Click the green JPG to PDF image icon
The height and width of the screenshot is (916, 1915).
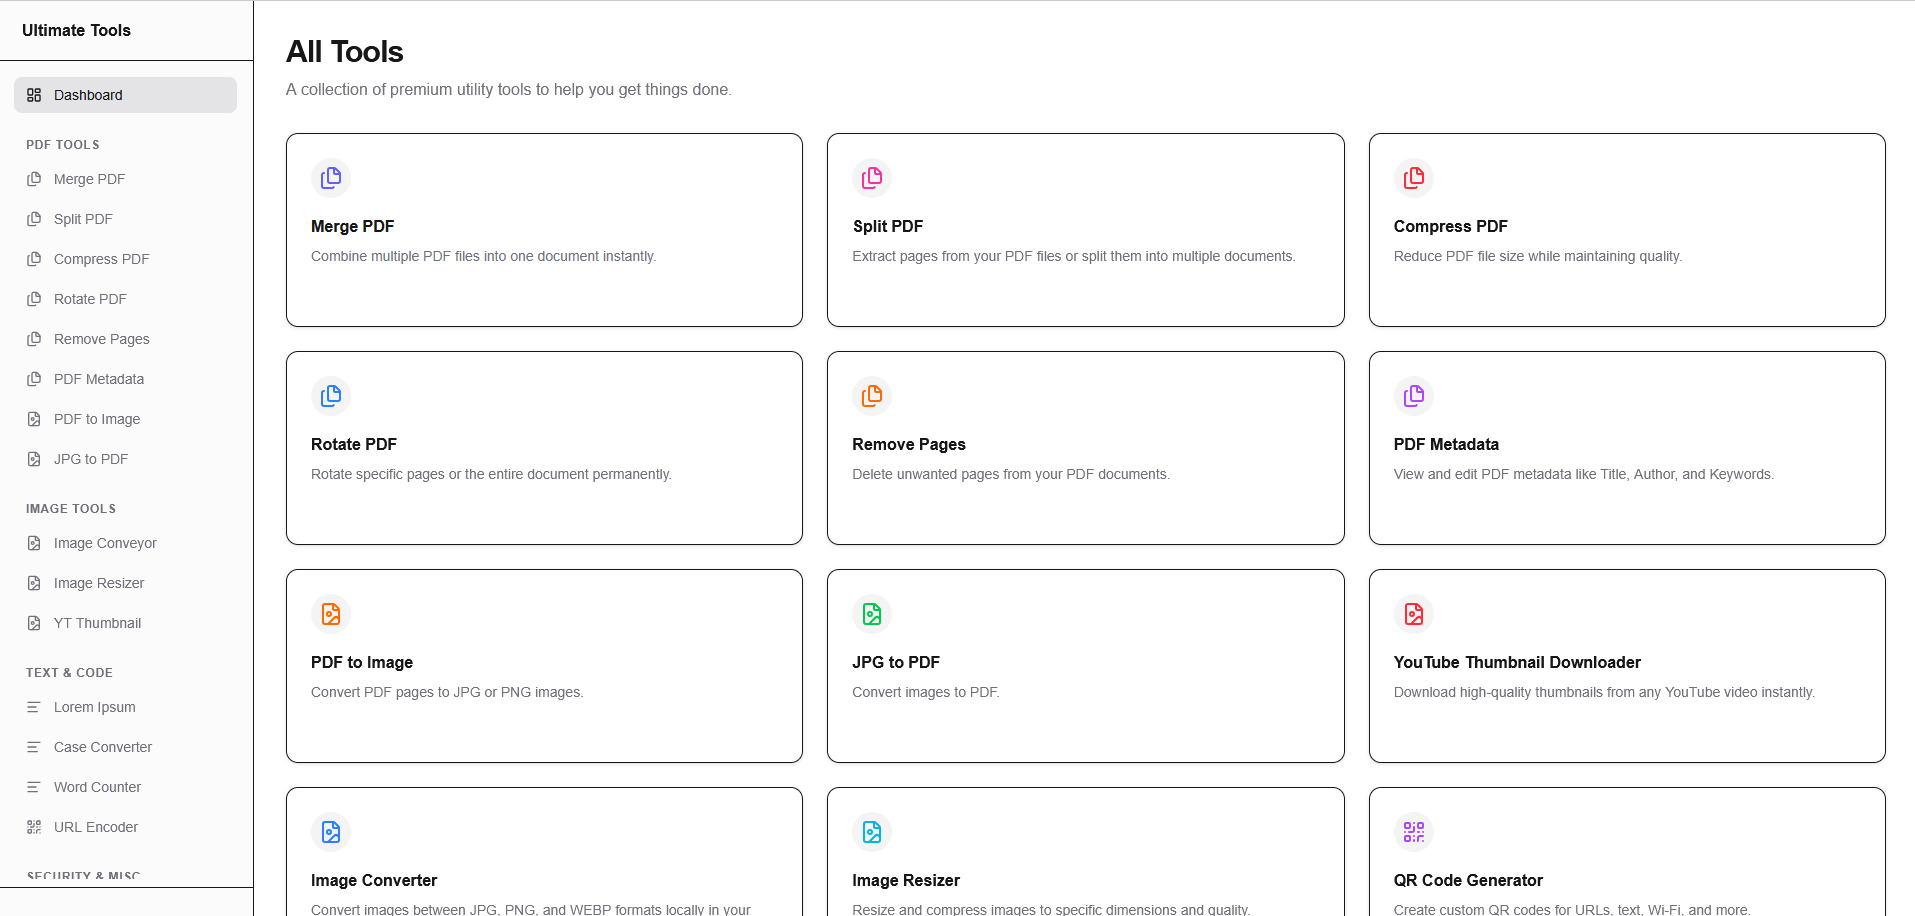point(871,614)
